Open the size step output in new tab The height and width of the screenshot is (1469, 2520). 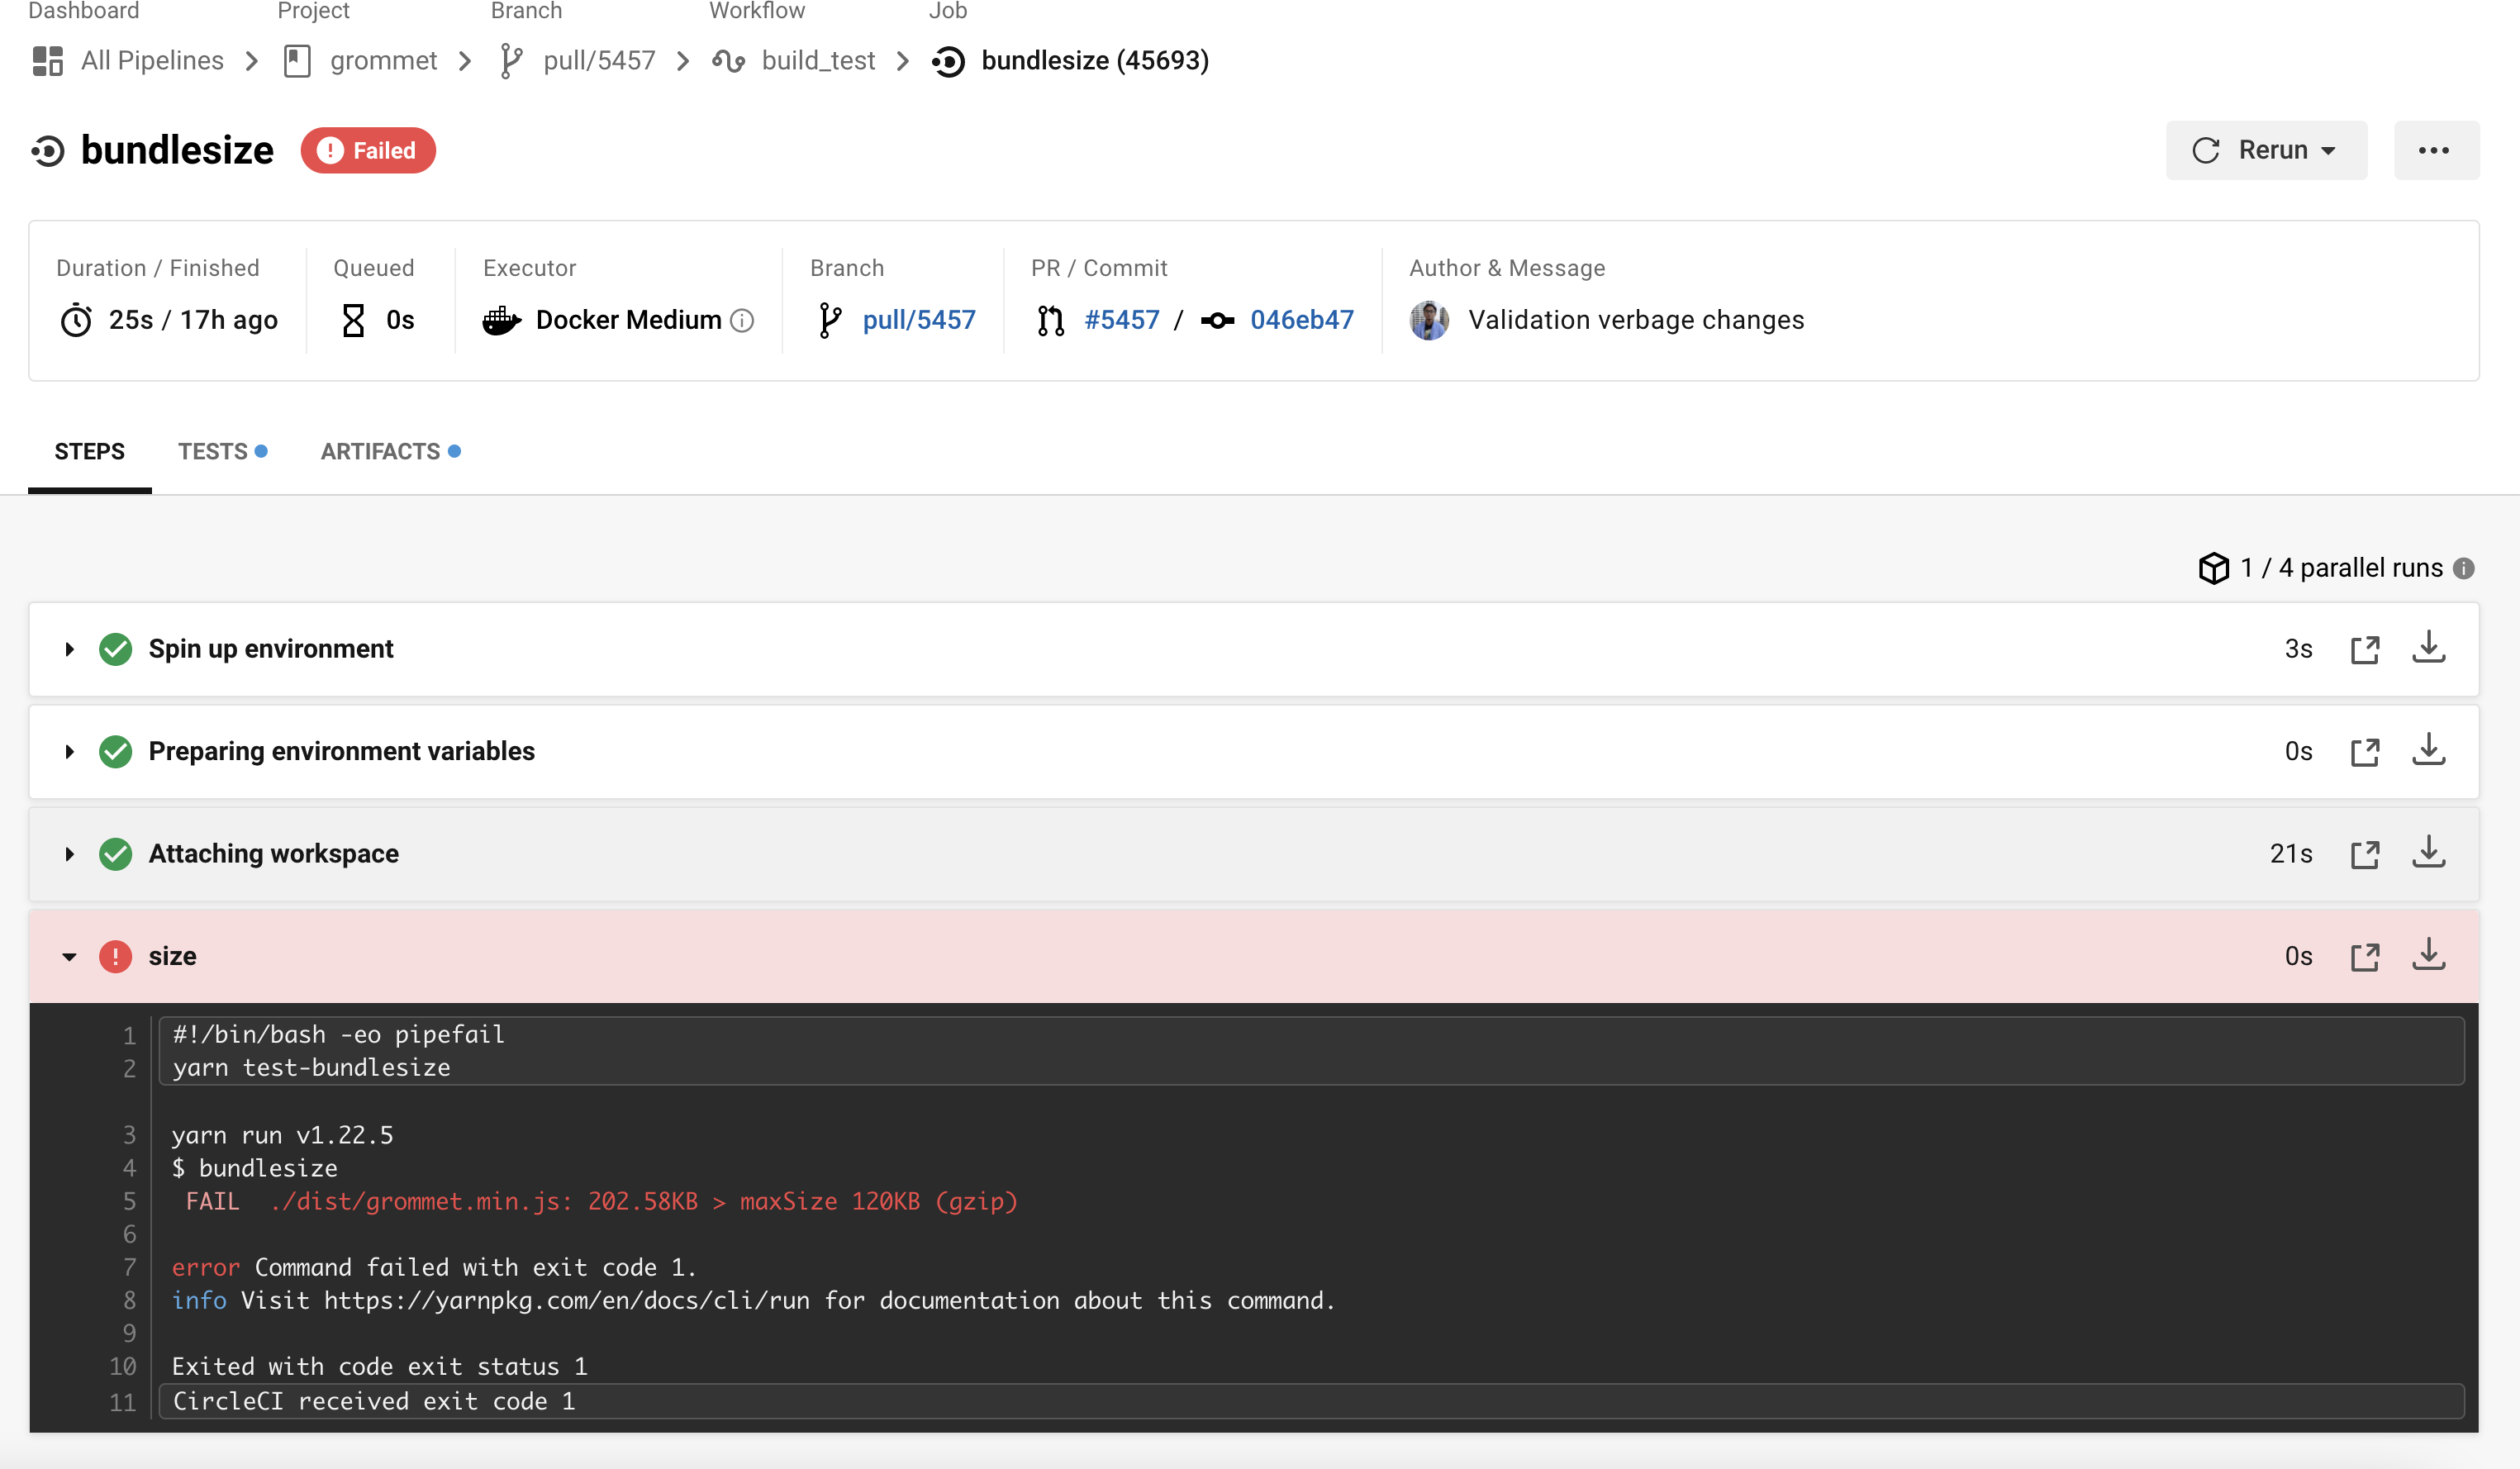point(2365,955)
